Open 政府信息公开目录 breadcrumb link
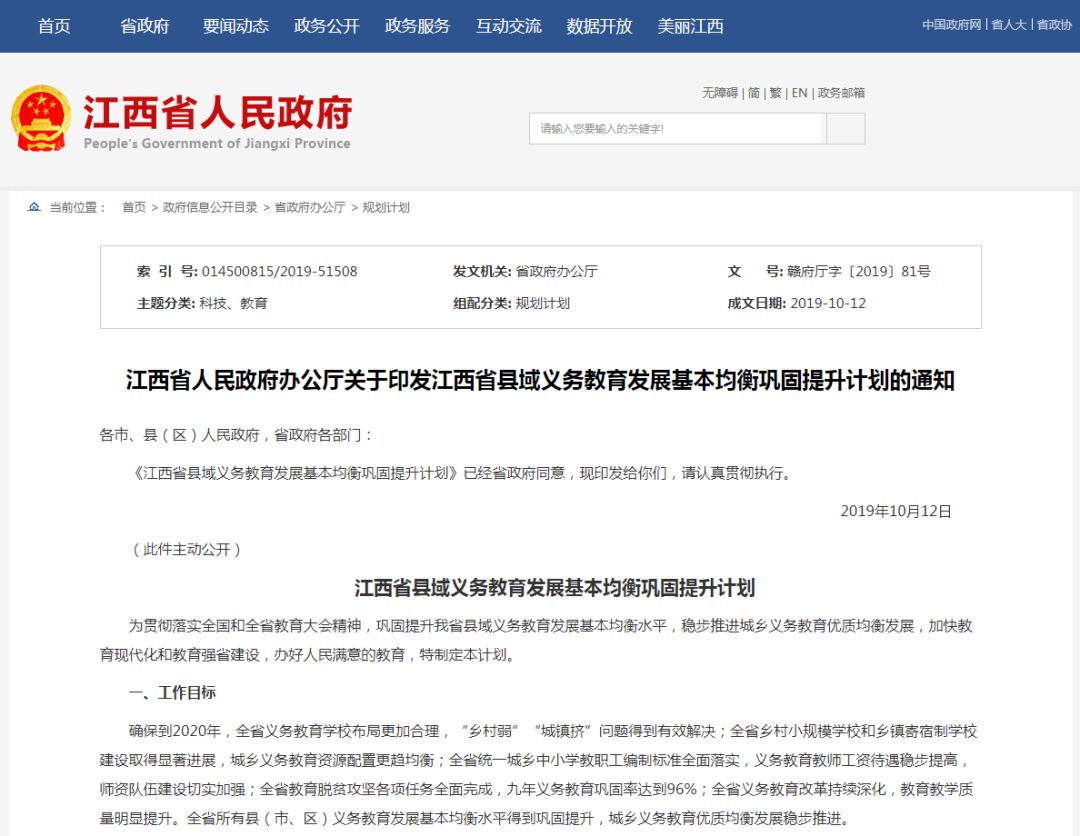 pyautogui.click(x=210, y=207)
